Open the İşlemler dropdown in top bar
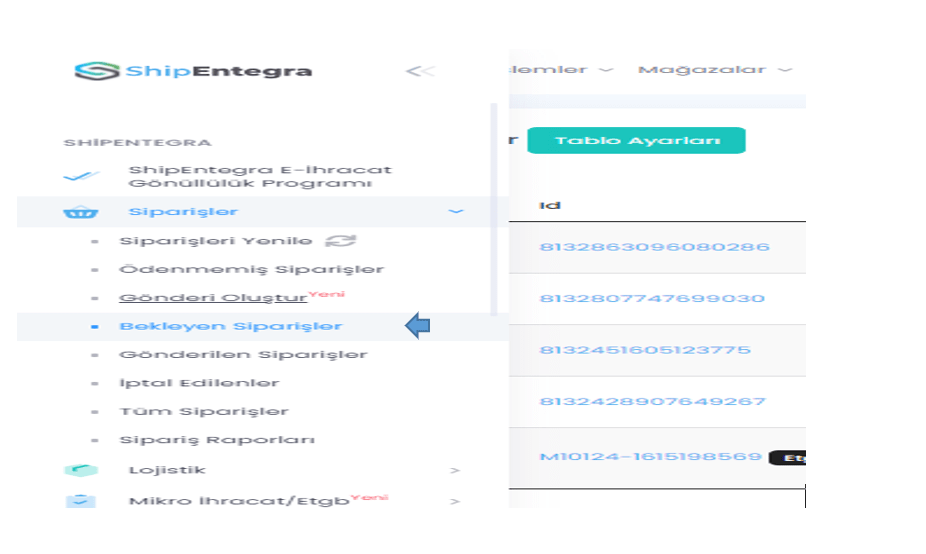Viewport: 926px width, 554px height. coord(562,70)
